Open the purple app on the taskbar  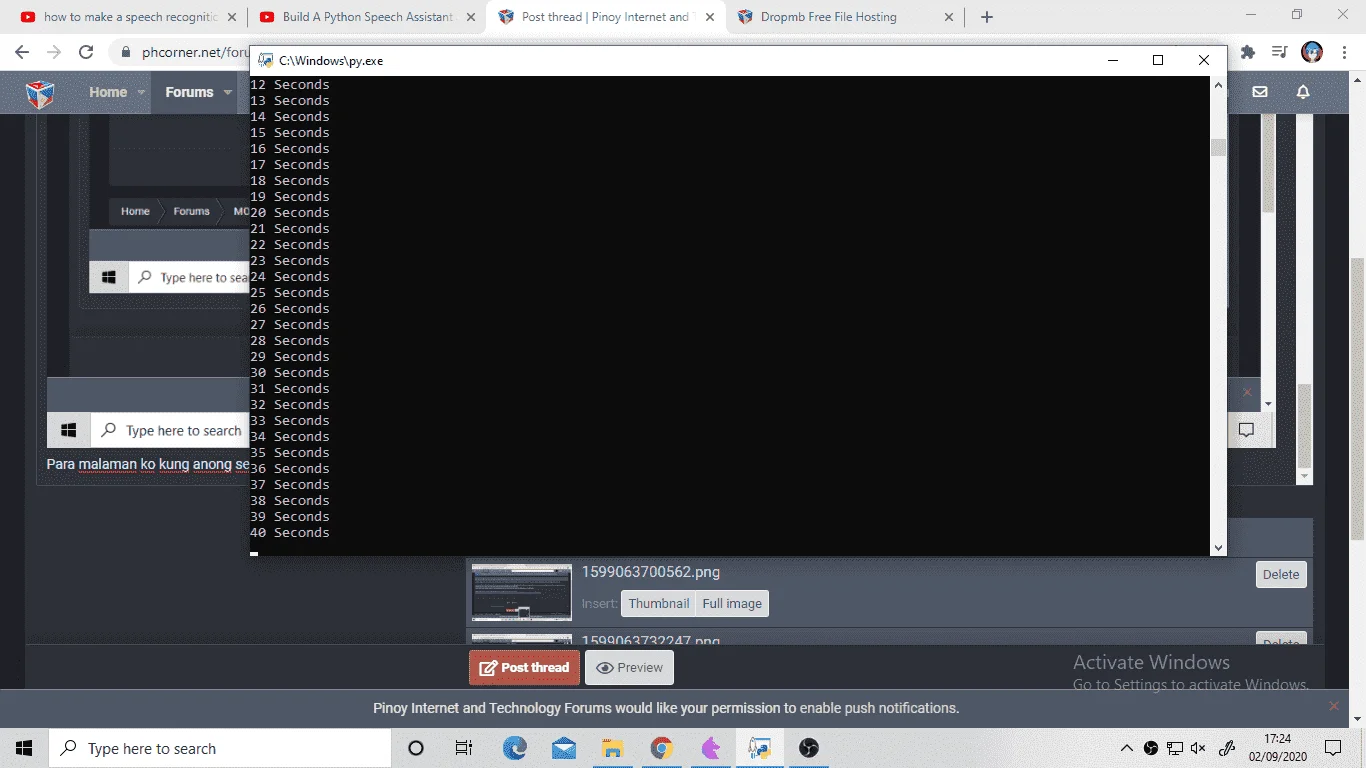click(x=710, y=748)
